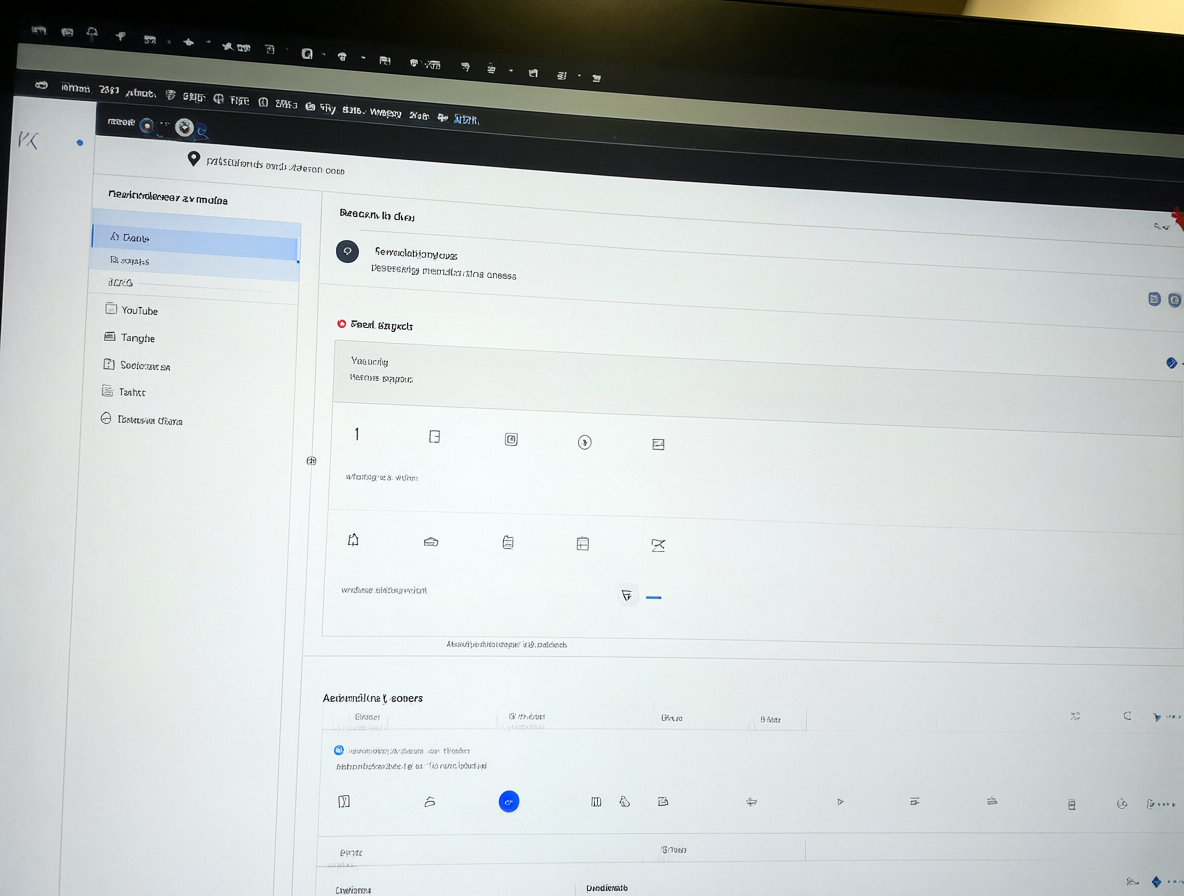Open the larger light-colored avatar in the dark header bar

(184, 128)
